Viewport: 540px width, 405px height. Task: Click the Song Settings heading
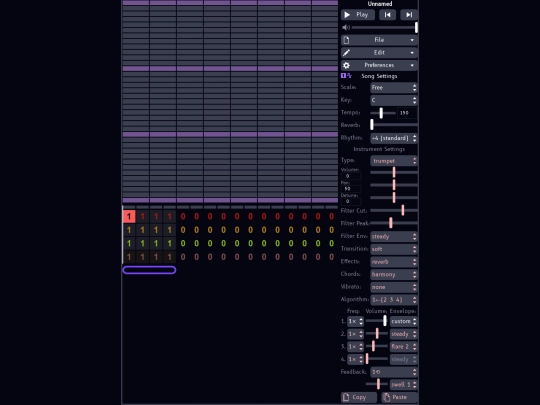click(x=379, y=76)
